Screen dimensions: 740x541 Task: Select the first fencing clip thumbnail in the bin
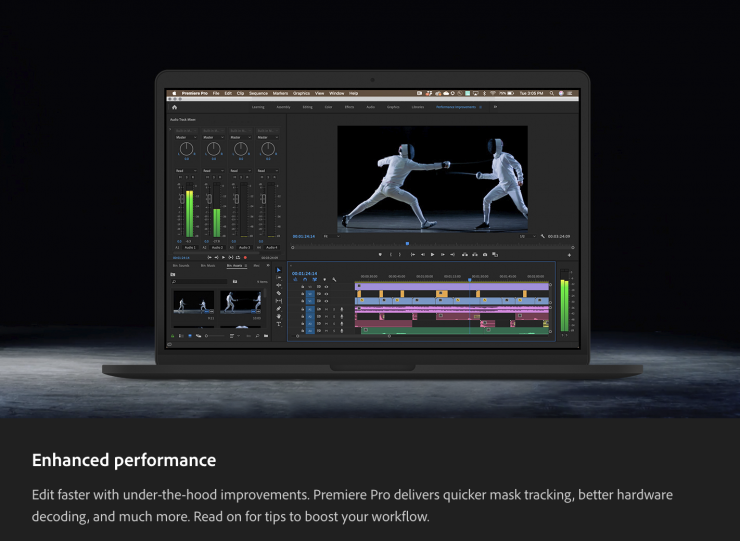[x=192, y=302]
